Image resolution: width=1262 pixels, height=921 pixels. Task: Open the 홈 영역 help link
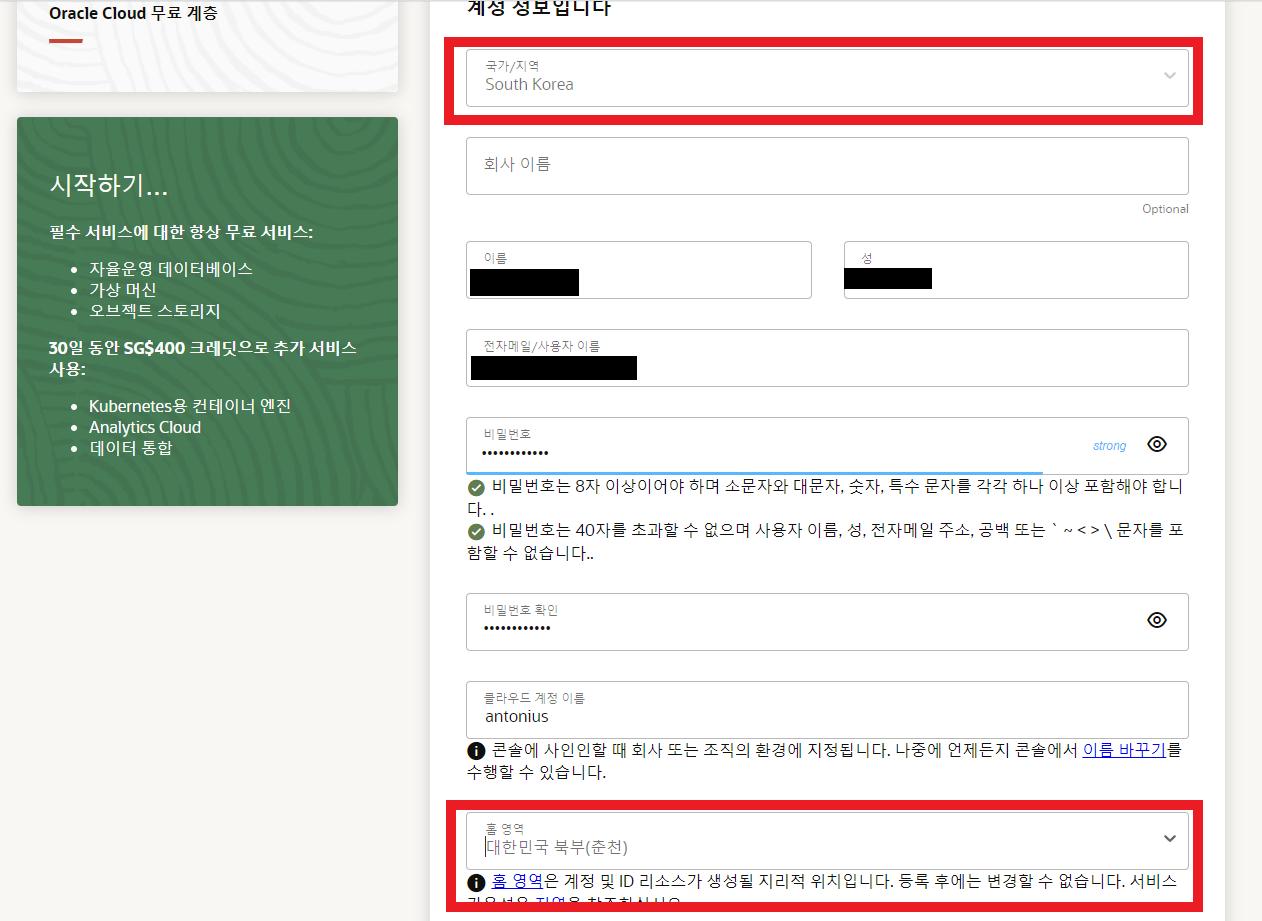point(517,881)
